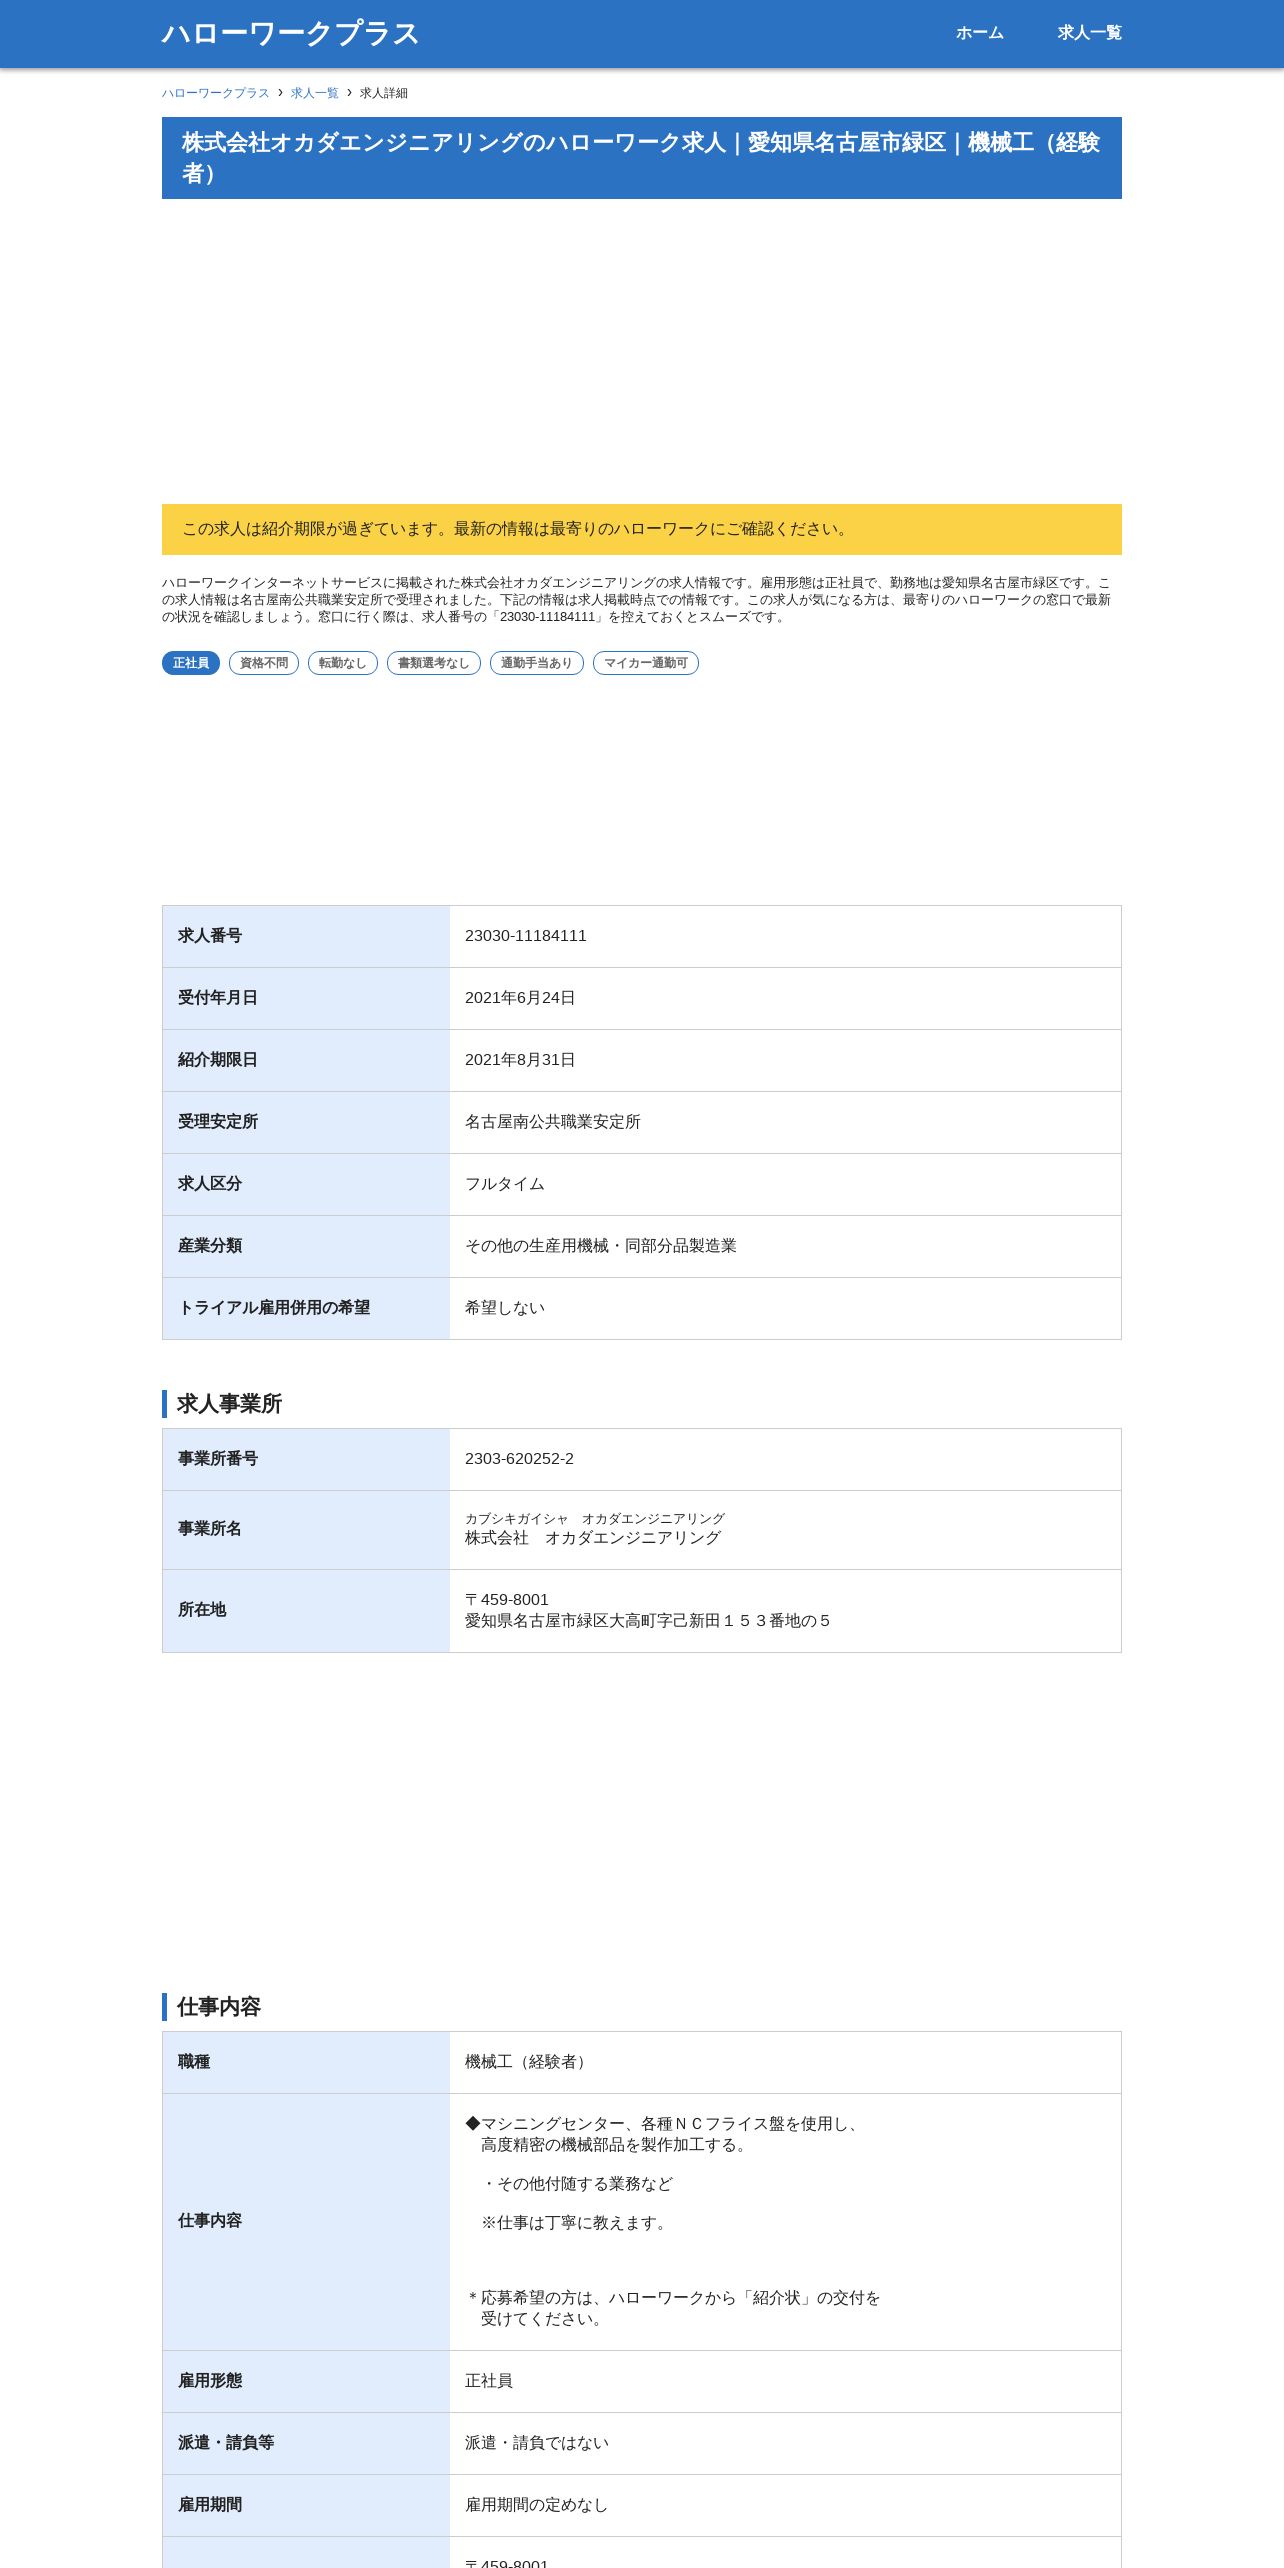Click 派遣・請負ではない value
The height and width of the screenshot is (2568, 1284).
537,2443
